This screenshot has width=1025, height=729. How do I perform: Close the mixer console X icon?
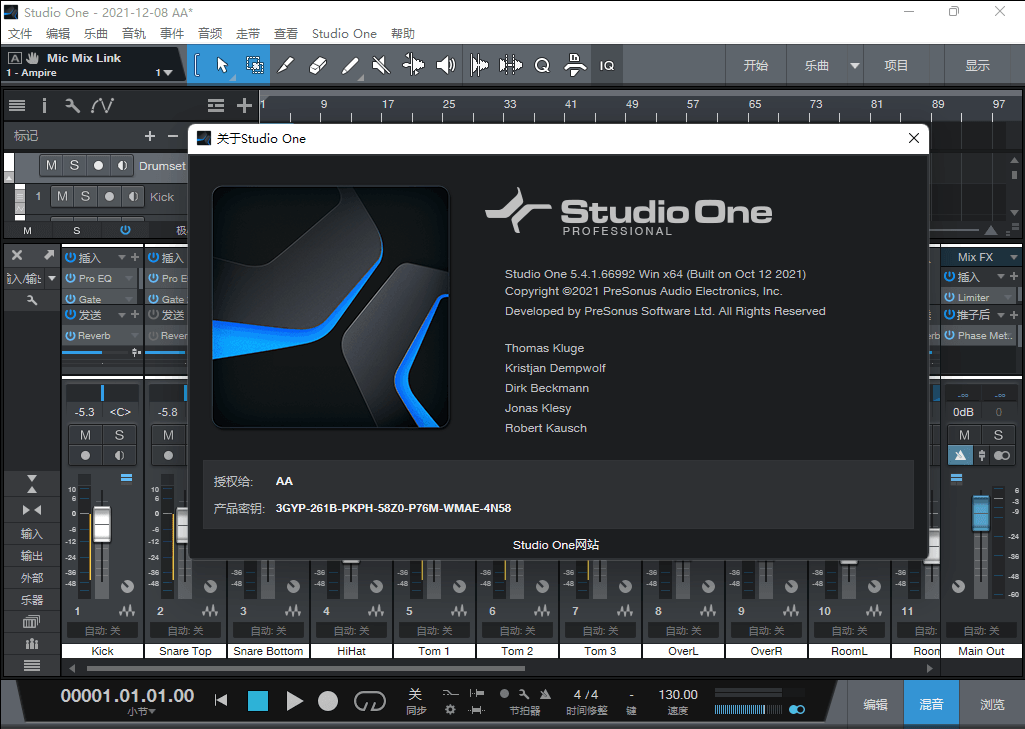pyautogui.click(x=17, y=255)
